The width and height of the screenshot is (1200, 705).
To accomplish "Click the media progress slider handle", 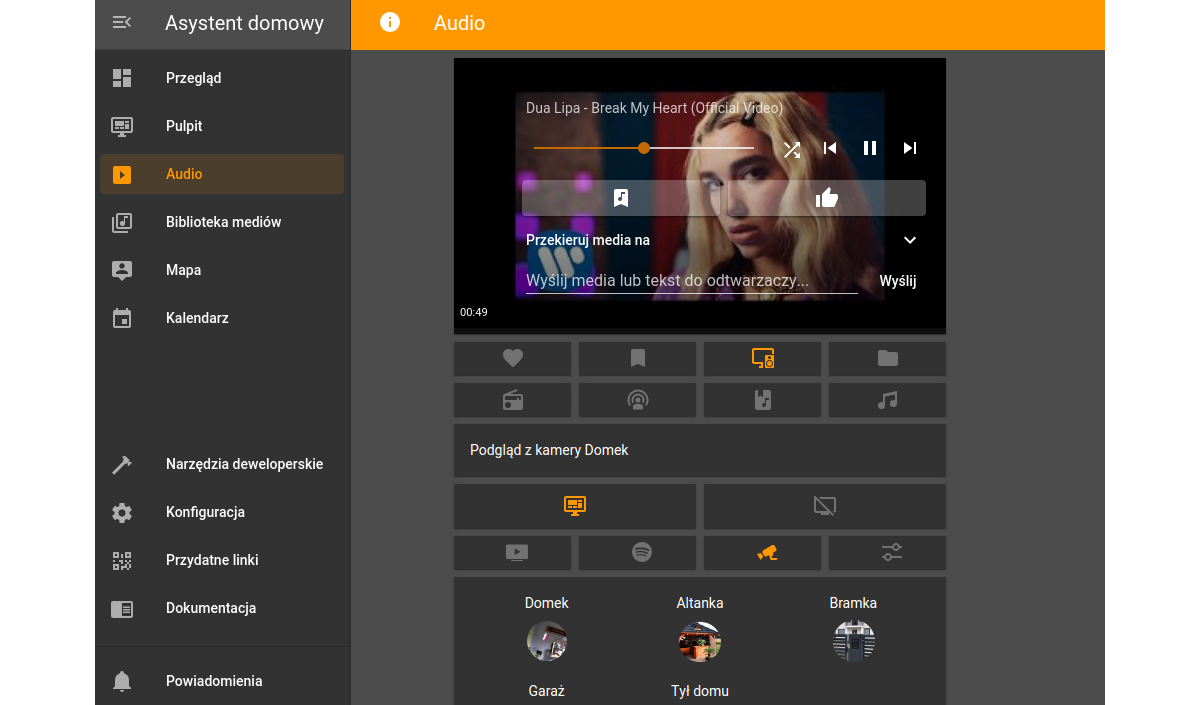I will coord(644,148).
